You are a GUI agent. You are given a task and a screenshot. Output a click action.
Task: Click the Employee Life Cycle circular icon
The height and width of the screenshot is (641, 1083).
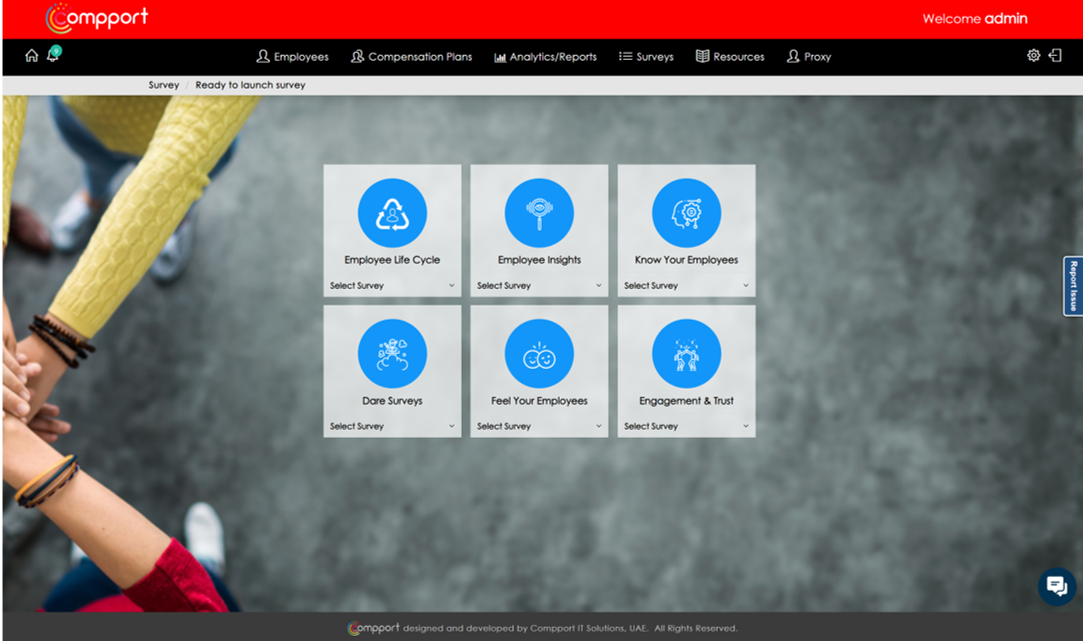392,213
